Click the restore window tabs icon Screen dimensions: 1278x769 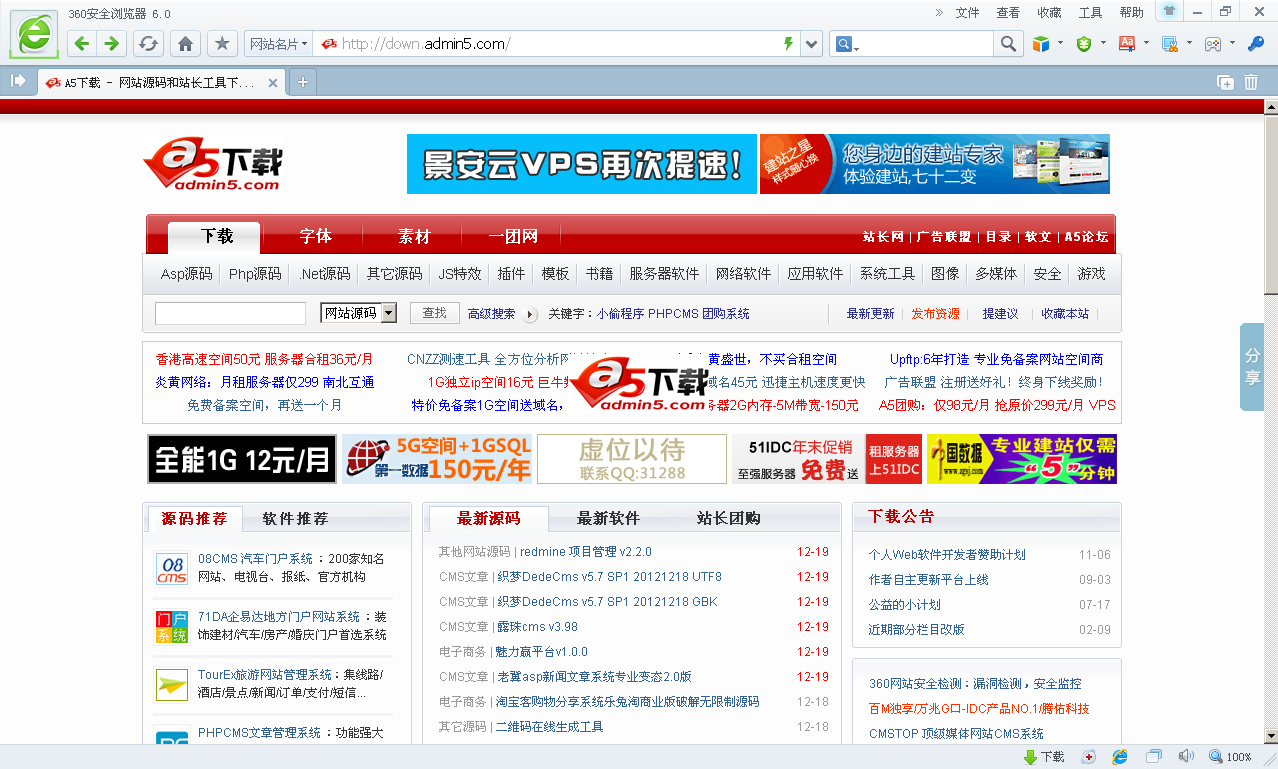pyautogui.click(x=1225, y=82)
